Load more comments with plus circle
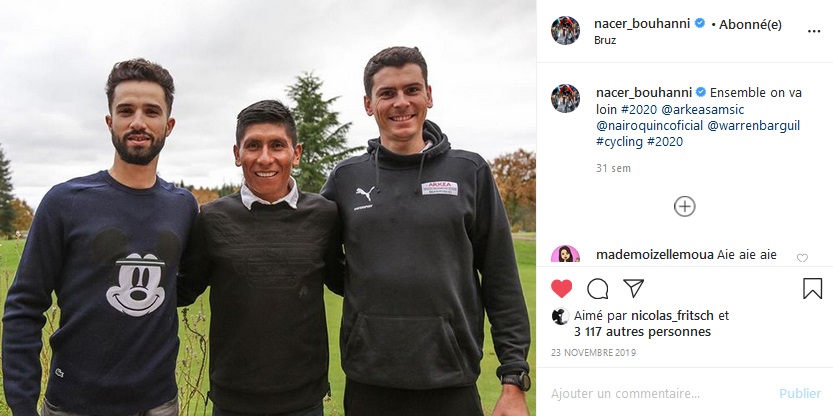Image resolution: width=833 pixels, height=416 pixels. pos(685,206)
